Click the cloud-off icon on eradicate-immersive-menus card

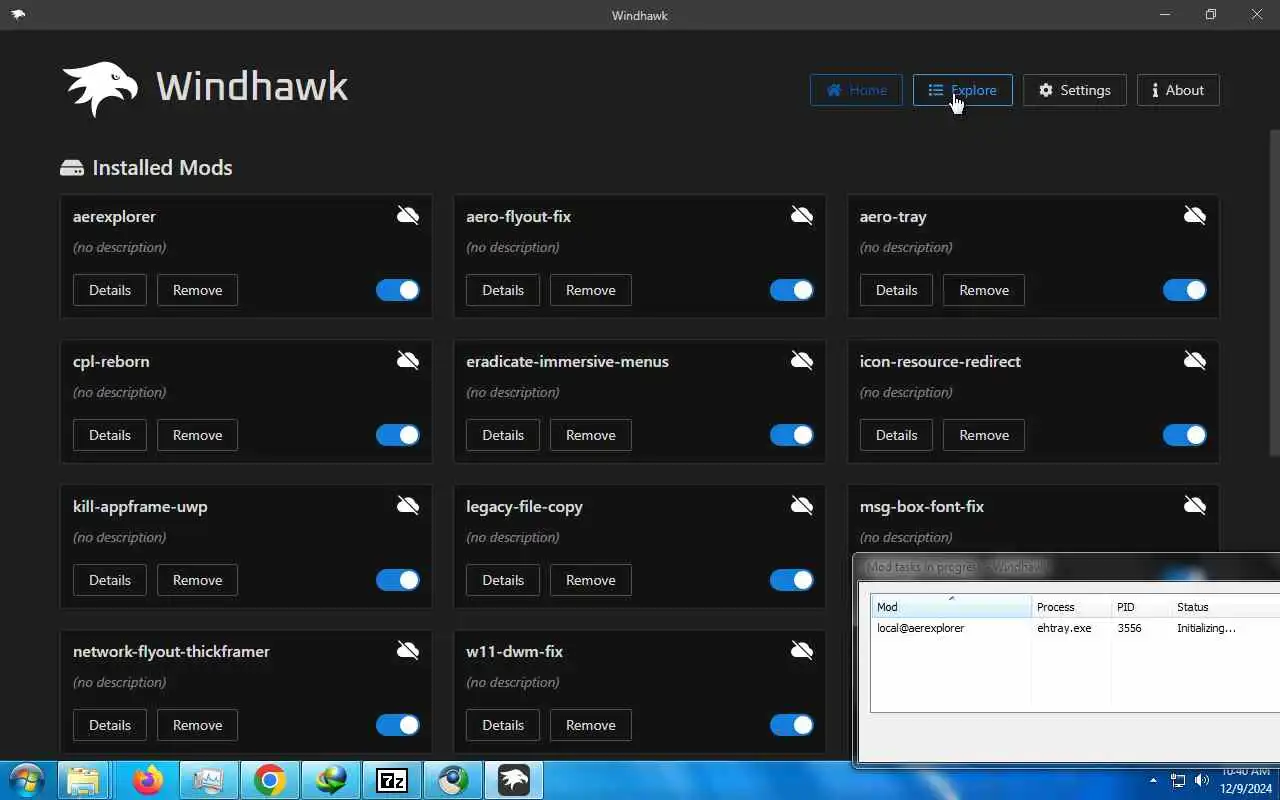[x=802, y=360]
